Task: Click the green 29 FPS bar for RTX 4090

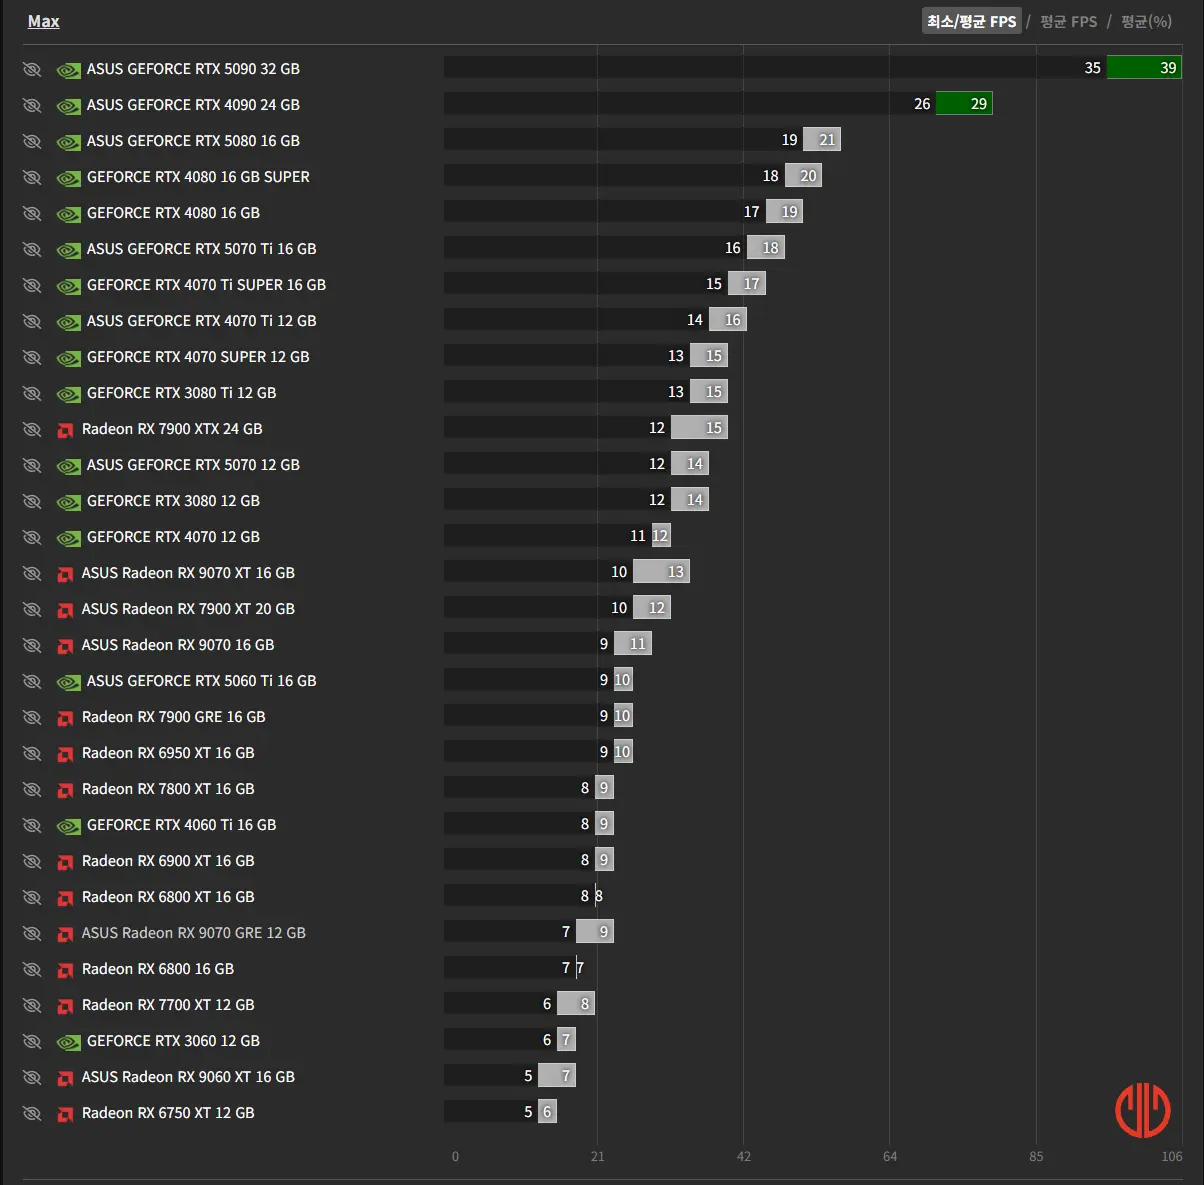Action: click(964, 104)
